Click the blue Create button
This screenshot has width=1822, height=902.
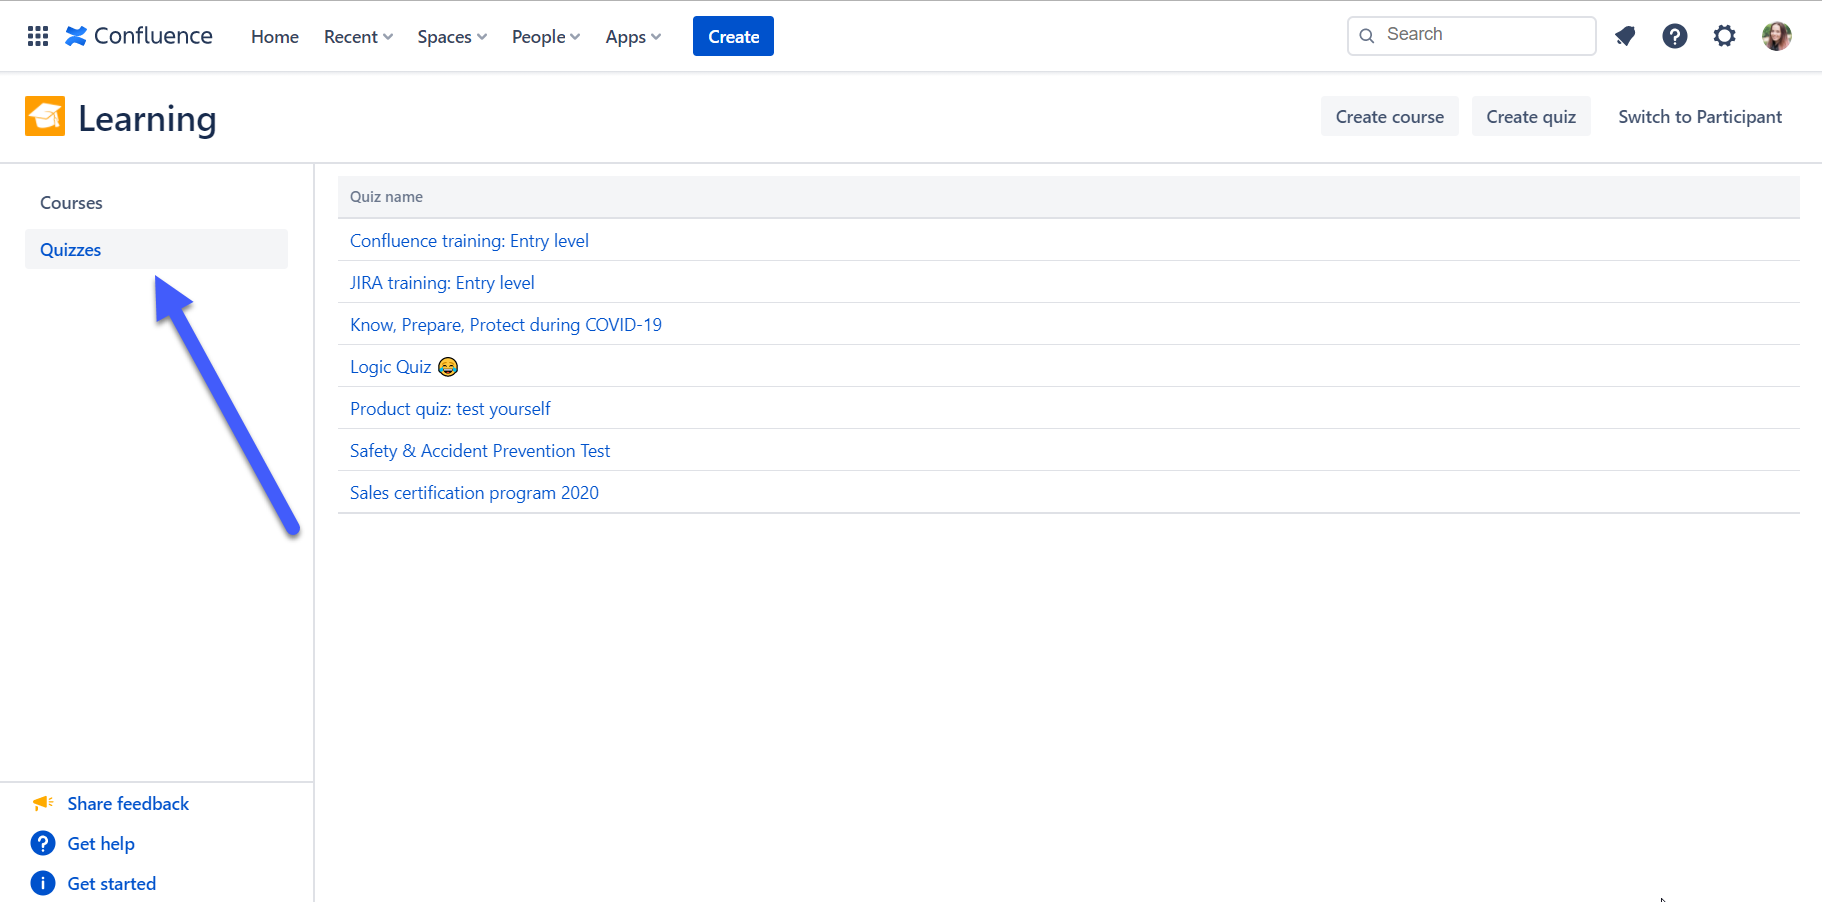pos(733,36)
